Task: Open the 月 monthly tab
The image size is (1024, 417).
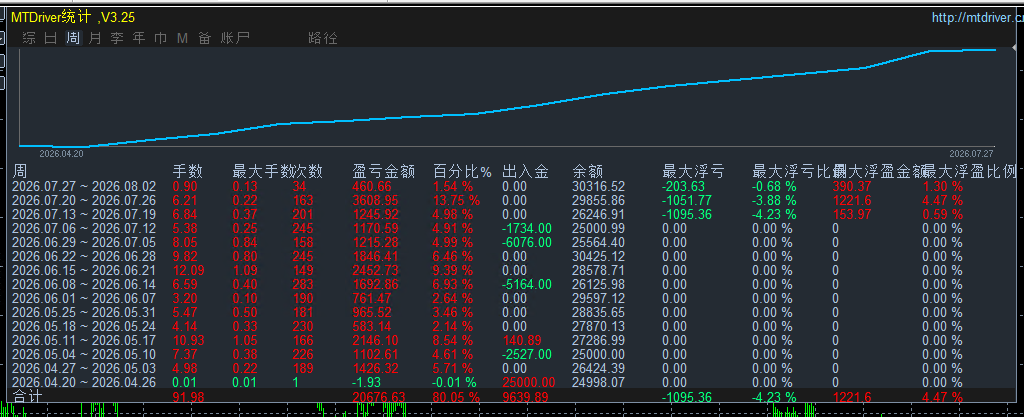Action: point(95,38)
